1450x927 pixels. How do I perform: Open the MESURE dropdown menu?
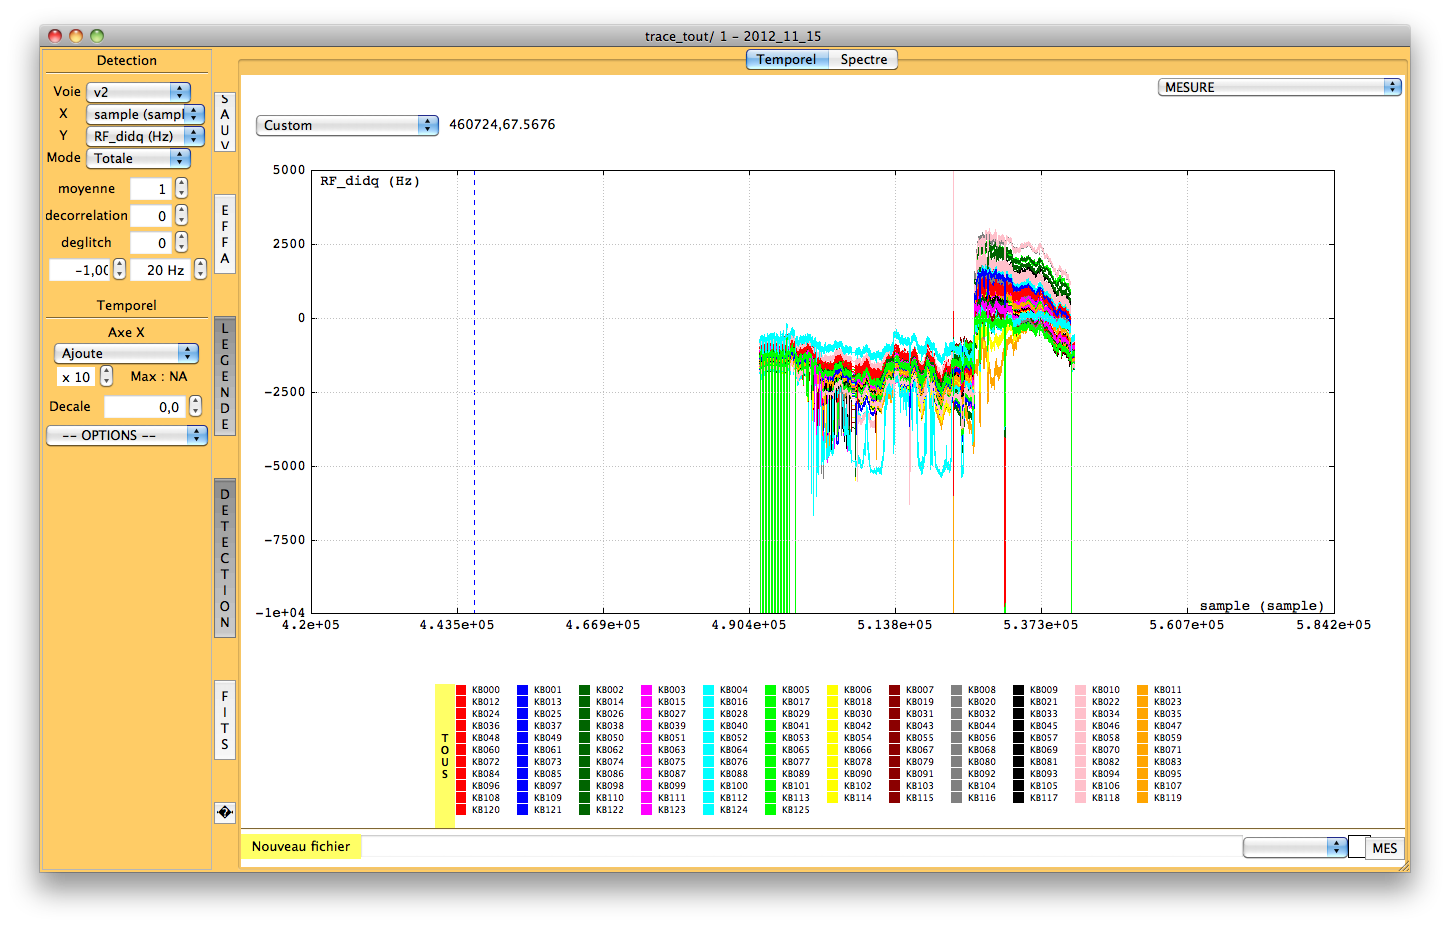(x=1279, y=88)
